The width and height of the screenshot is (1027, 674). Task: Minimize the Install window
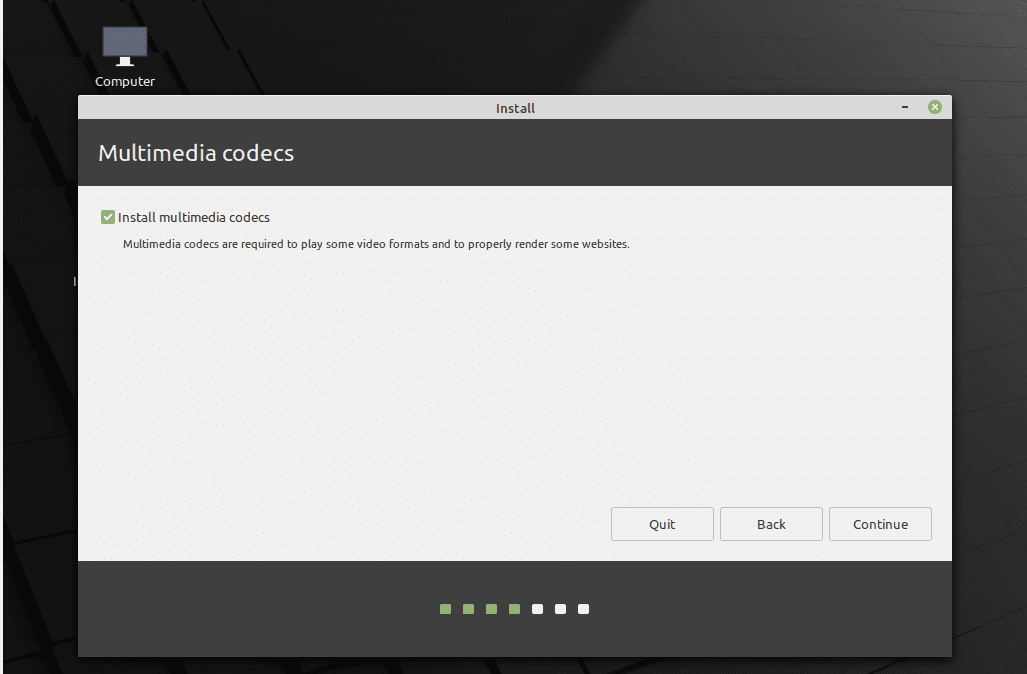click(x=904, y=107)
